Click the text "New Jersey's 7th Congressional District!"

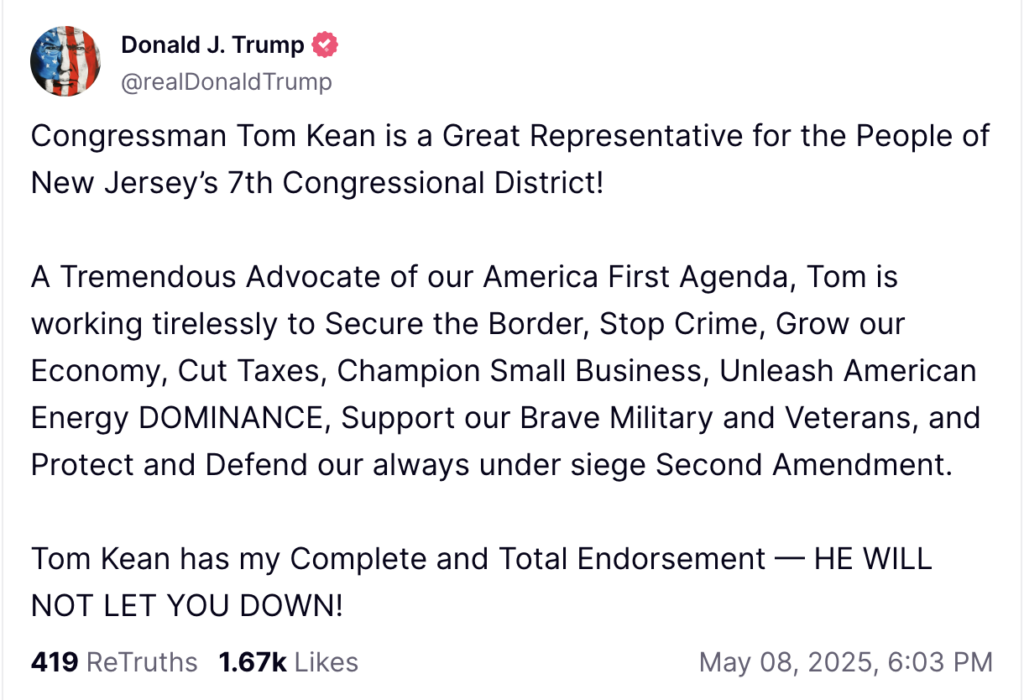pyautogui.click(x=317, y=183)
